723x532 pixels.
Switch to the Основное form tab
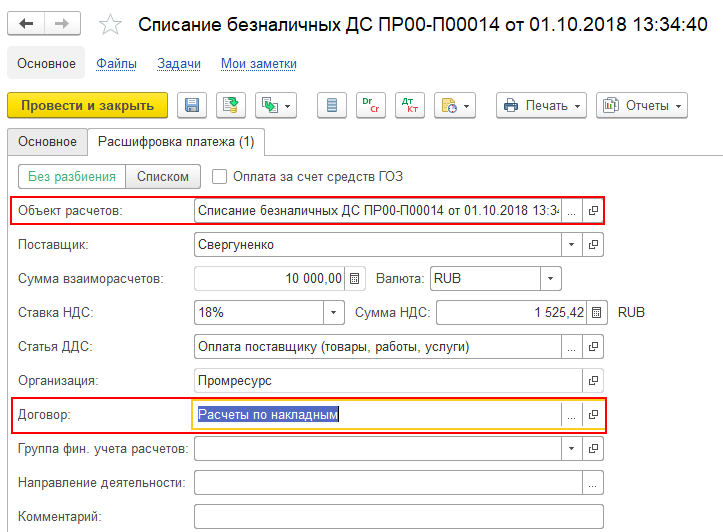click(x=47, y=142)
